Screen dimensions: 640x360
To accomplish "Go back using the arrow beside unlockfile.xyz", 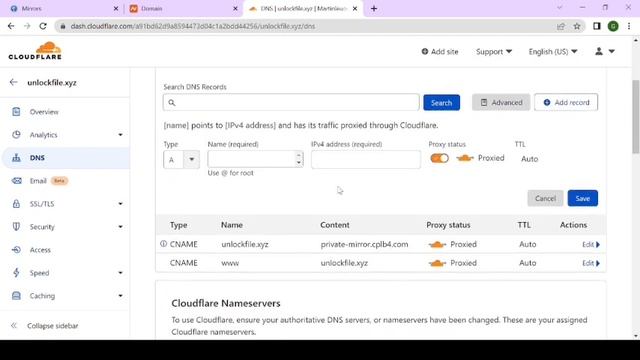I will coord(13,82).
